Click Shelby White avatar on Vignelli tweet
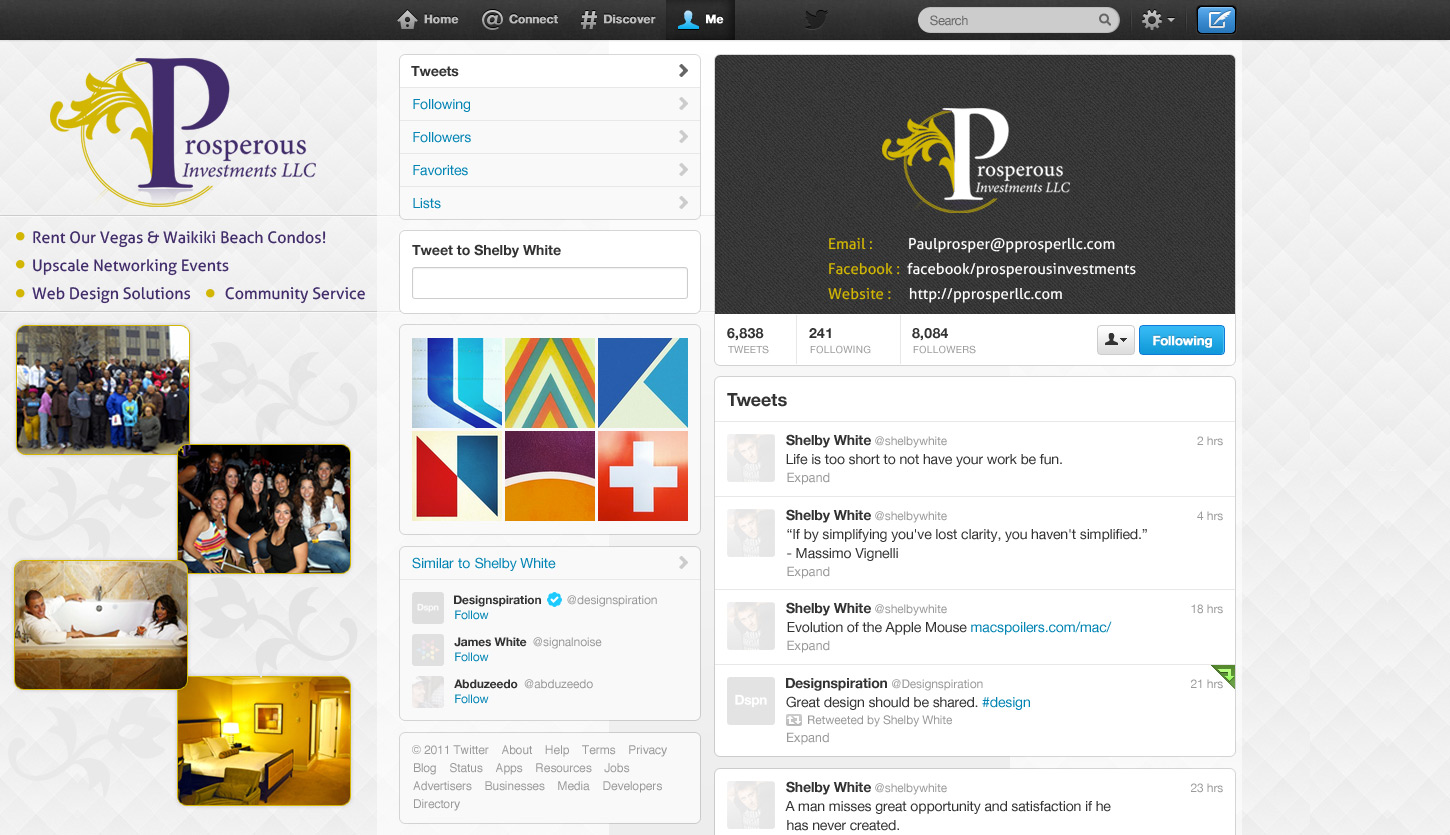The width and height of the screenshot is (1450, 835). [750, 533]
